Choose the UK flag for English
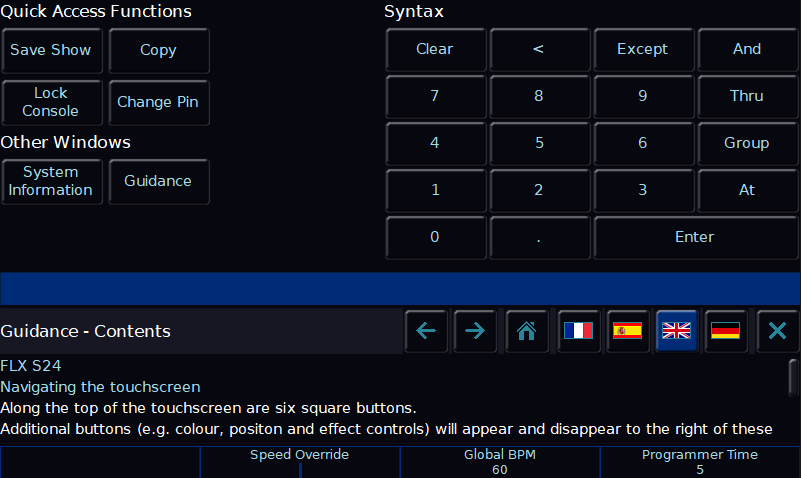 tap(676, 331)
